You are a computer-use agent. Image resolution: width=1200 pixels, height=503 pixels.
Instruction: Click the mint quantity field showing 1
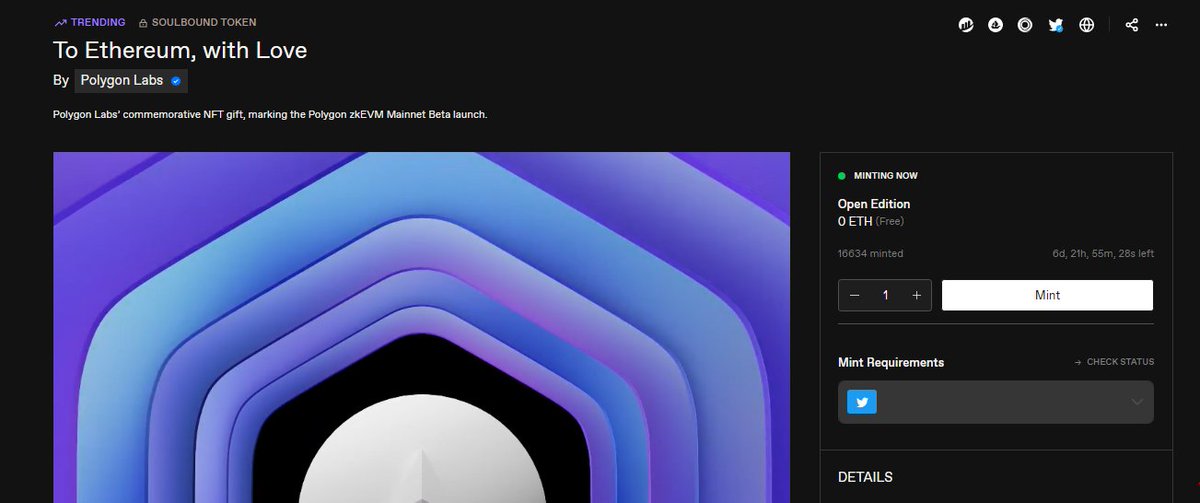885,295
